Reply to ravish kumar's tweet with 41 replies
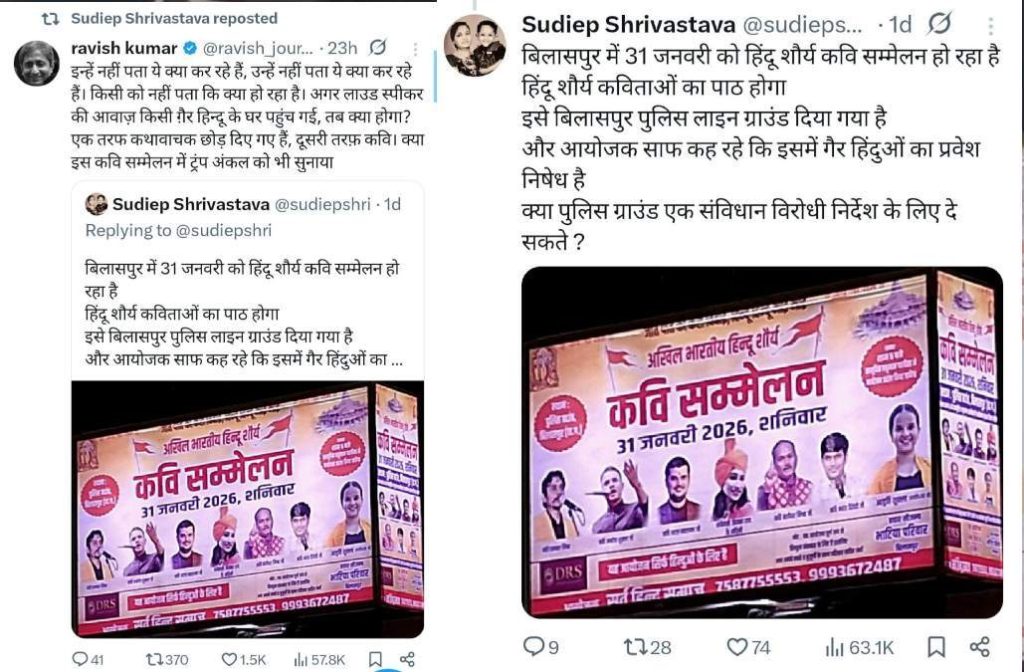Viewport: 1024px width, 672px height. point(88,659)
